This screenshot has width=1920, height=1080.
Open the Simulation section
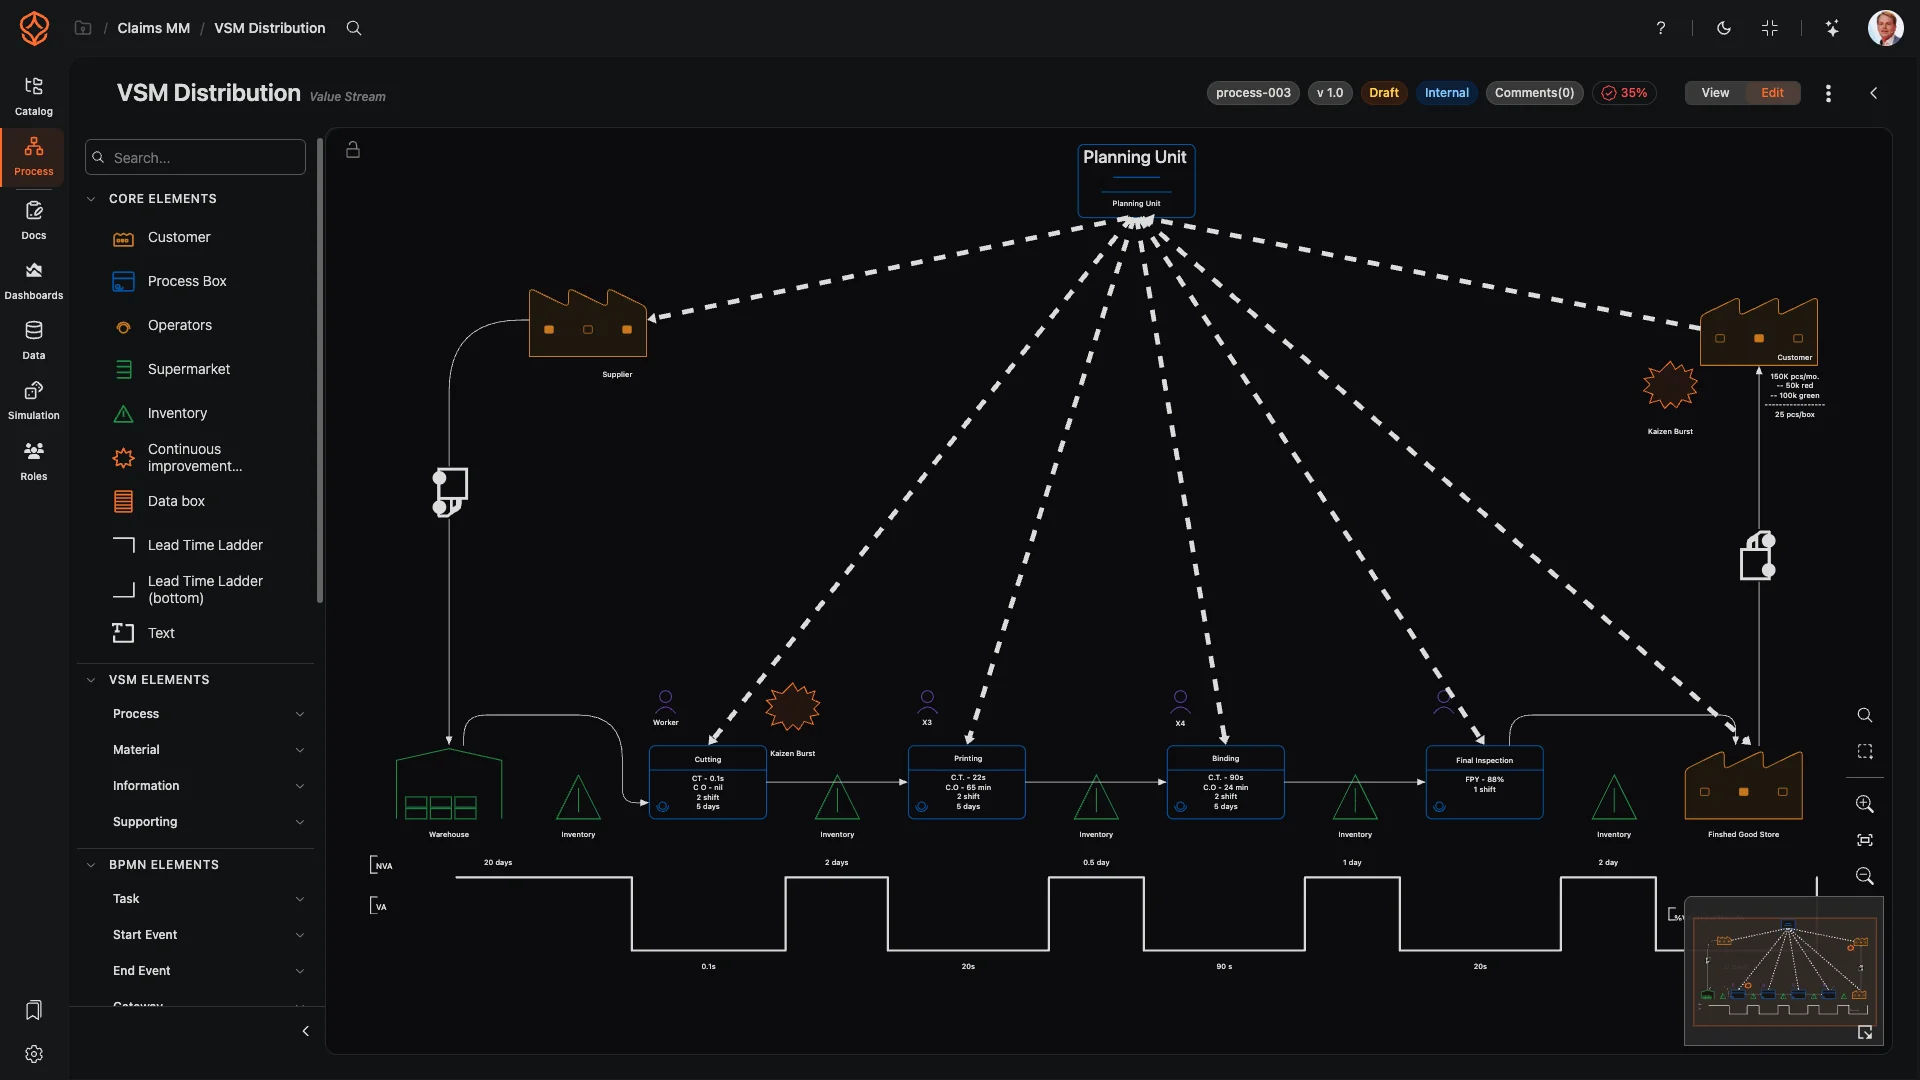click(33, 401)
